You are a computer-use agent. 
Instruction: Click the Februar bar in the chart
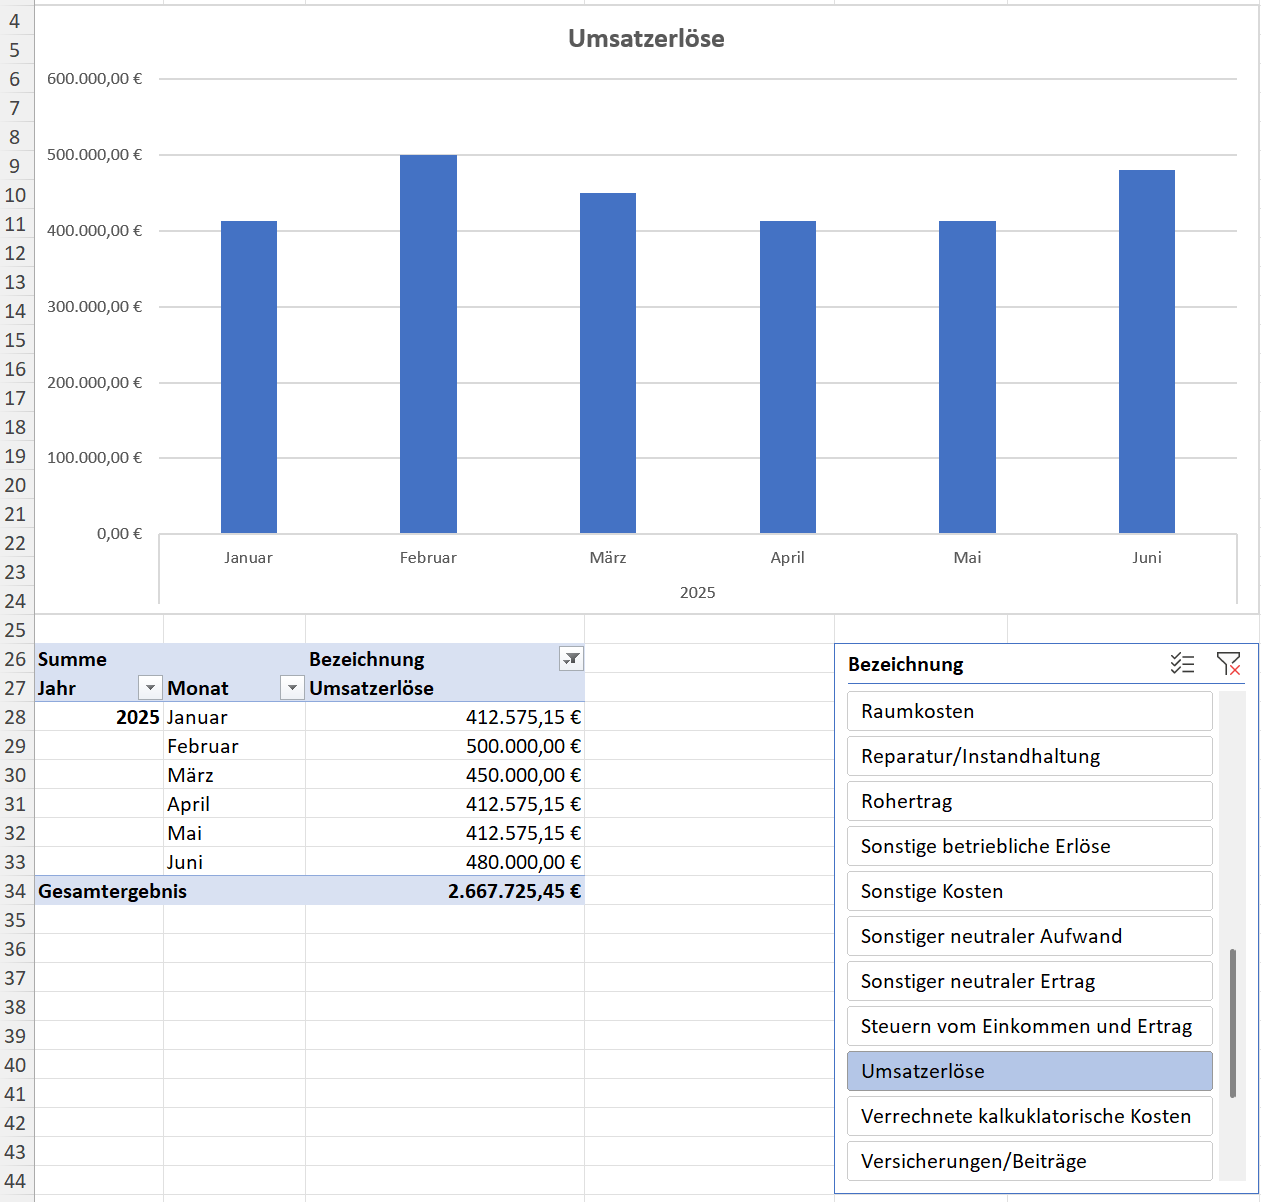(428, 345)
